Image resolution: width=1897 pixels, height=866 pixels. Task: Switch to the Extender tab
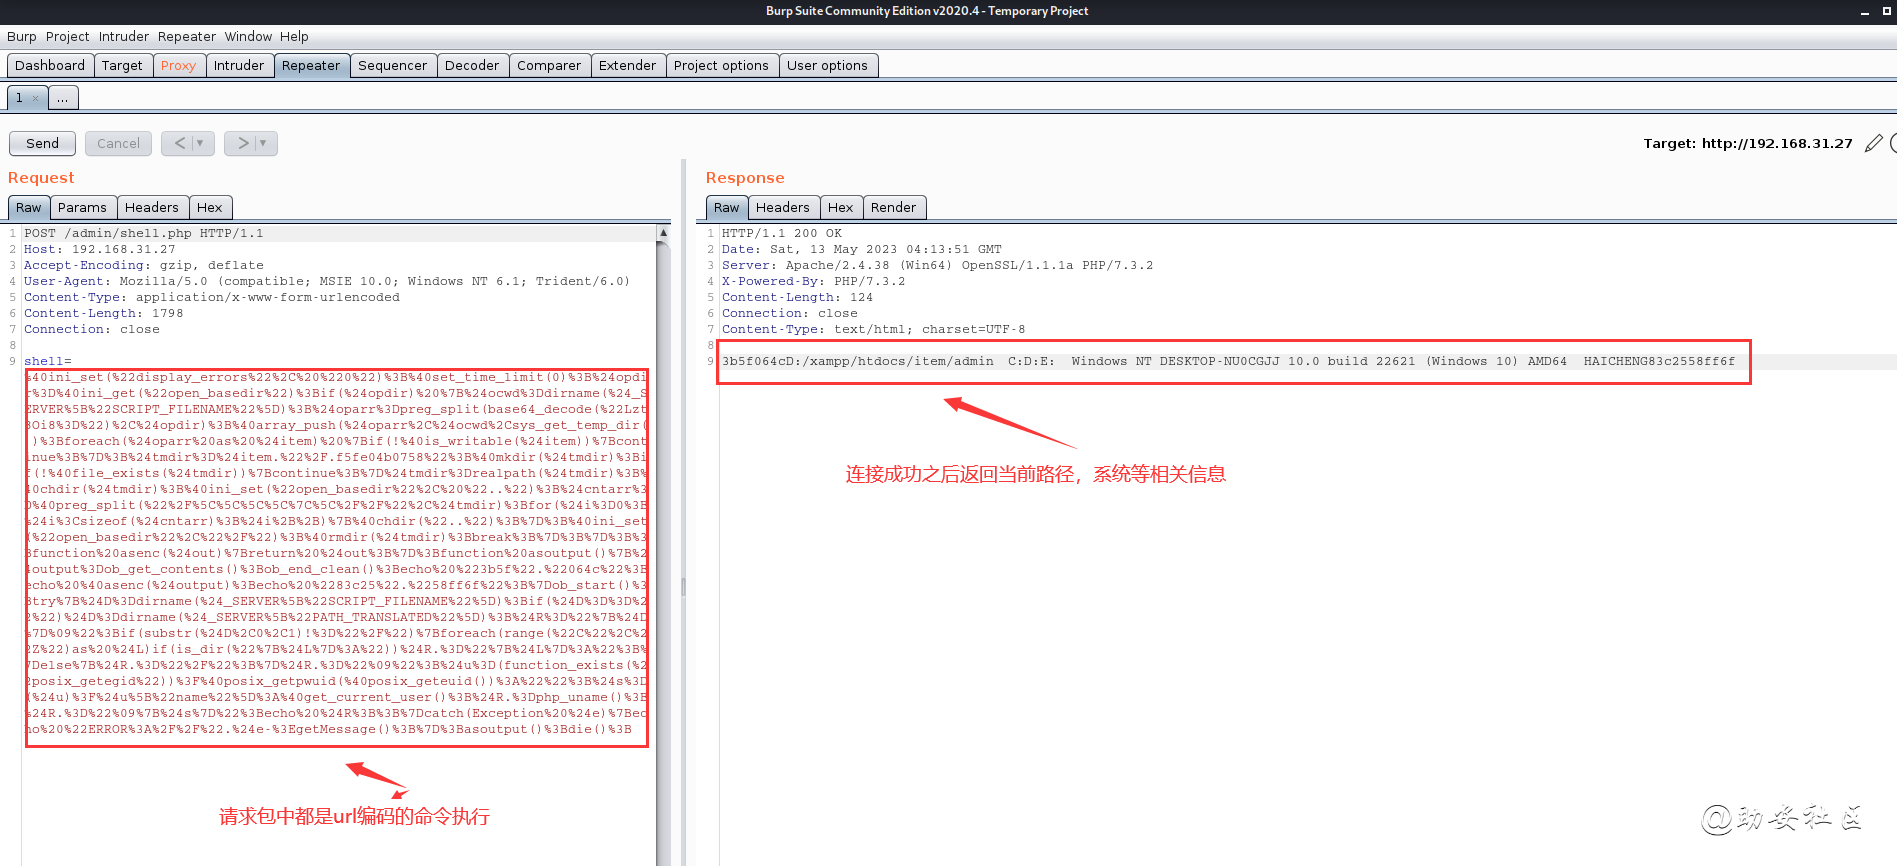(627, 66)
